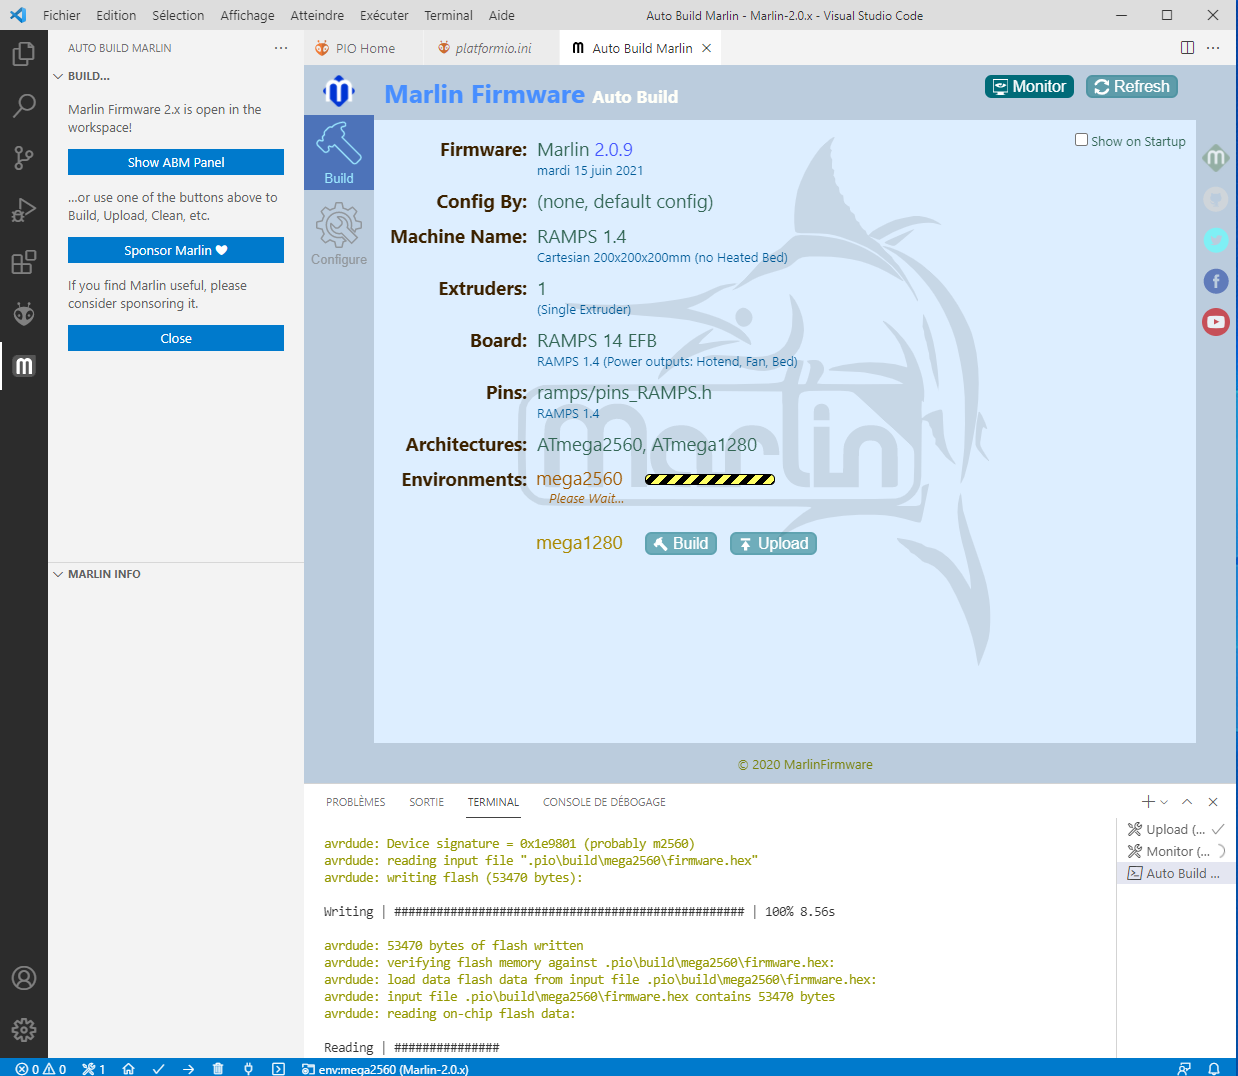This screenshot has width=1238, height=1076.
Task: Collapse the MARLIN INFO section
Action: click(97, 574)
